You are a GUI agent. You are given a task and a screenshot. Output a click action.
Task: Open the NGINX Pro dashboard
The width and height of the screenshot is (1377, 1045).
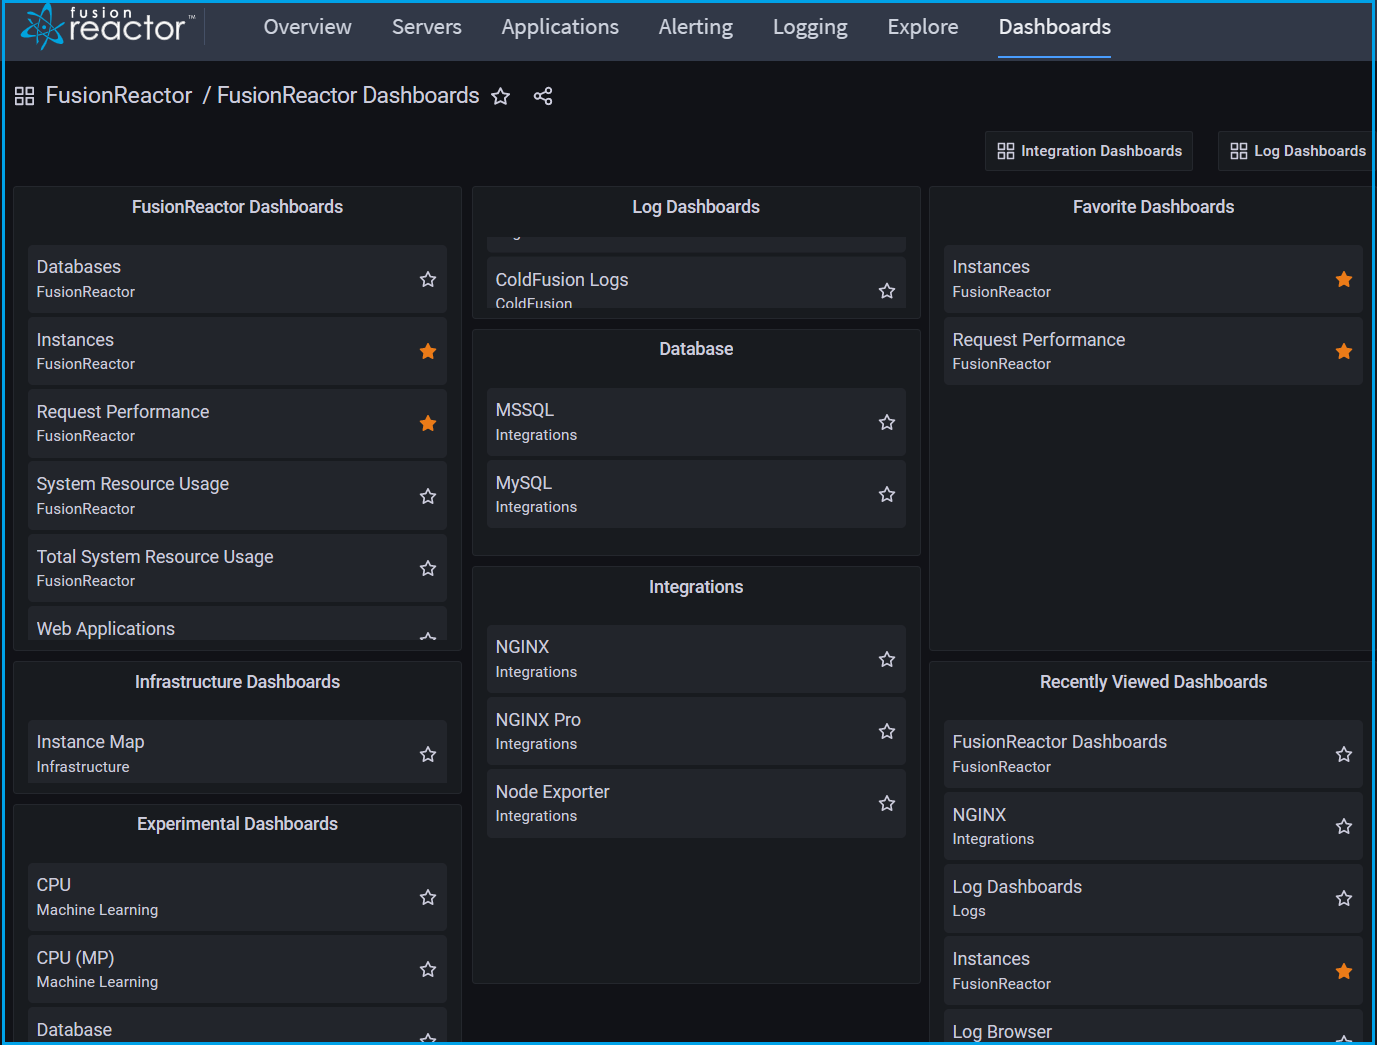[696, 731]
